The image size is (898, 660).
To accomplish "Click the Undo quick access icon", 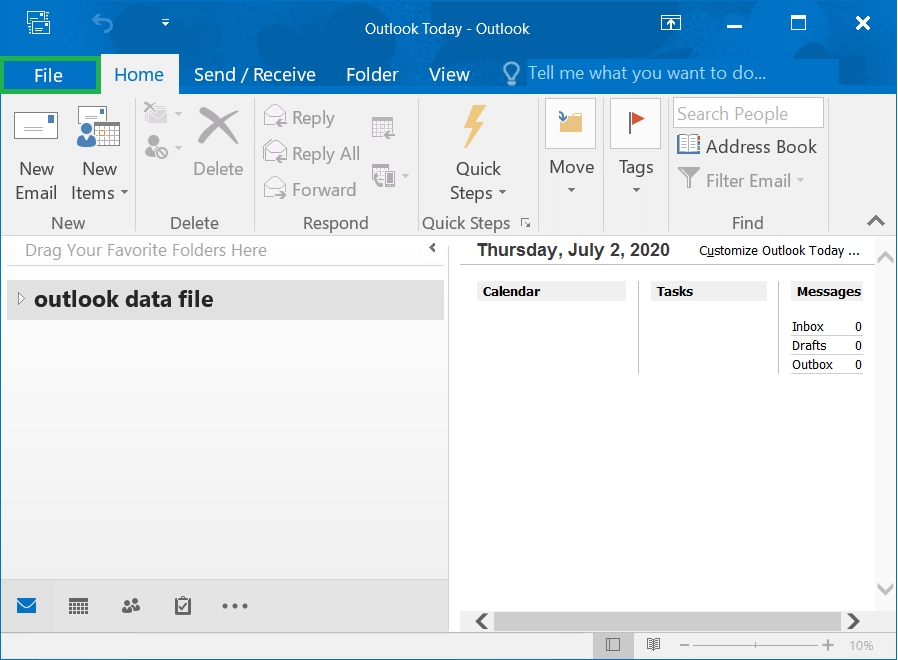I will point(103,23).
